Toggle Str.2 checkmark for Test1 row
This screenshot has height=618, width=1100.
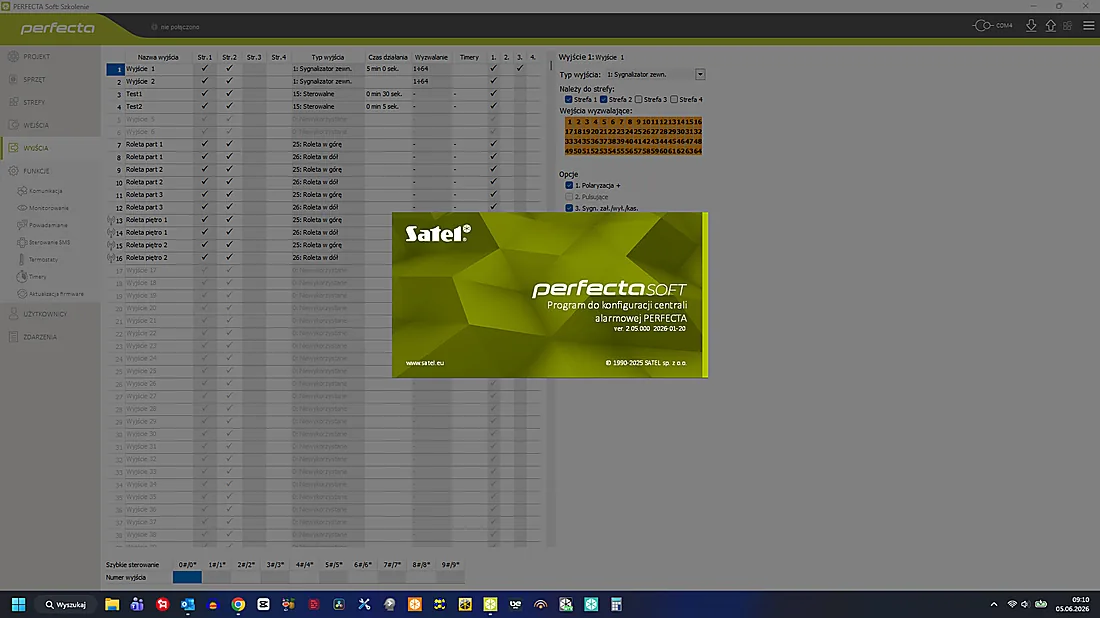pos(229,93)
